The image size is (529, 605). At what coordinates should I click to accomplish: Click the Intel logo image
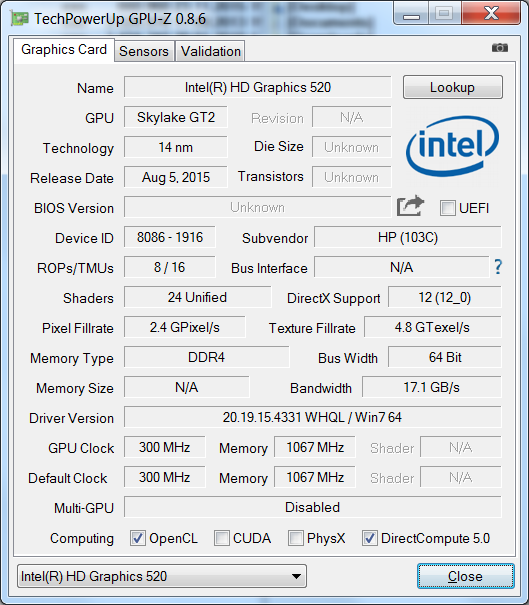(x=452, y=147)
